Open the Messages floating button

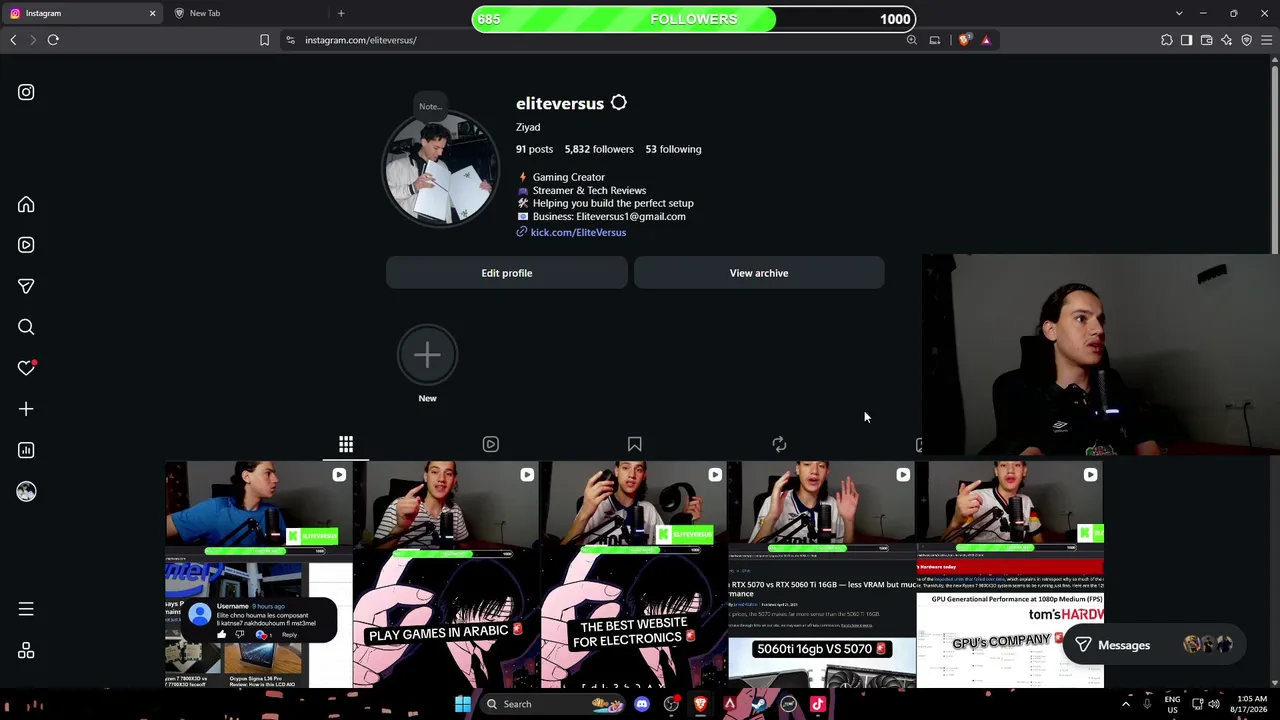click(x=1153, y=645)
